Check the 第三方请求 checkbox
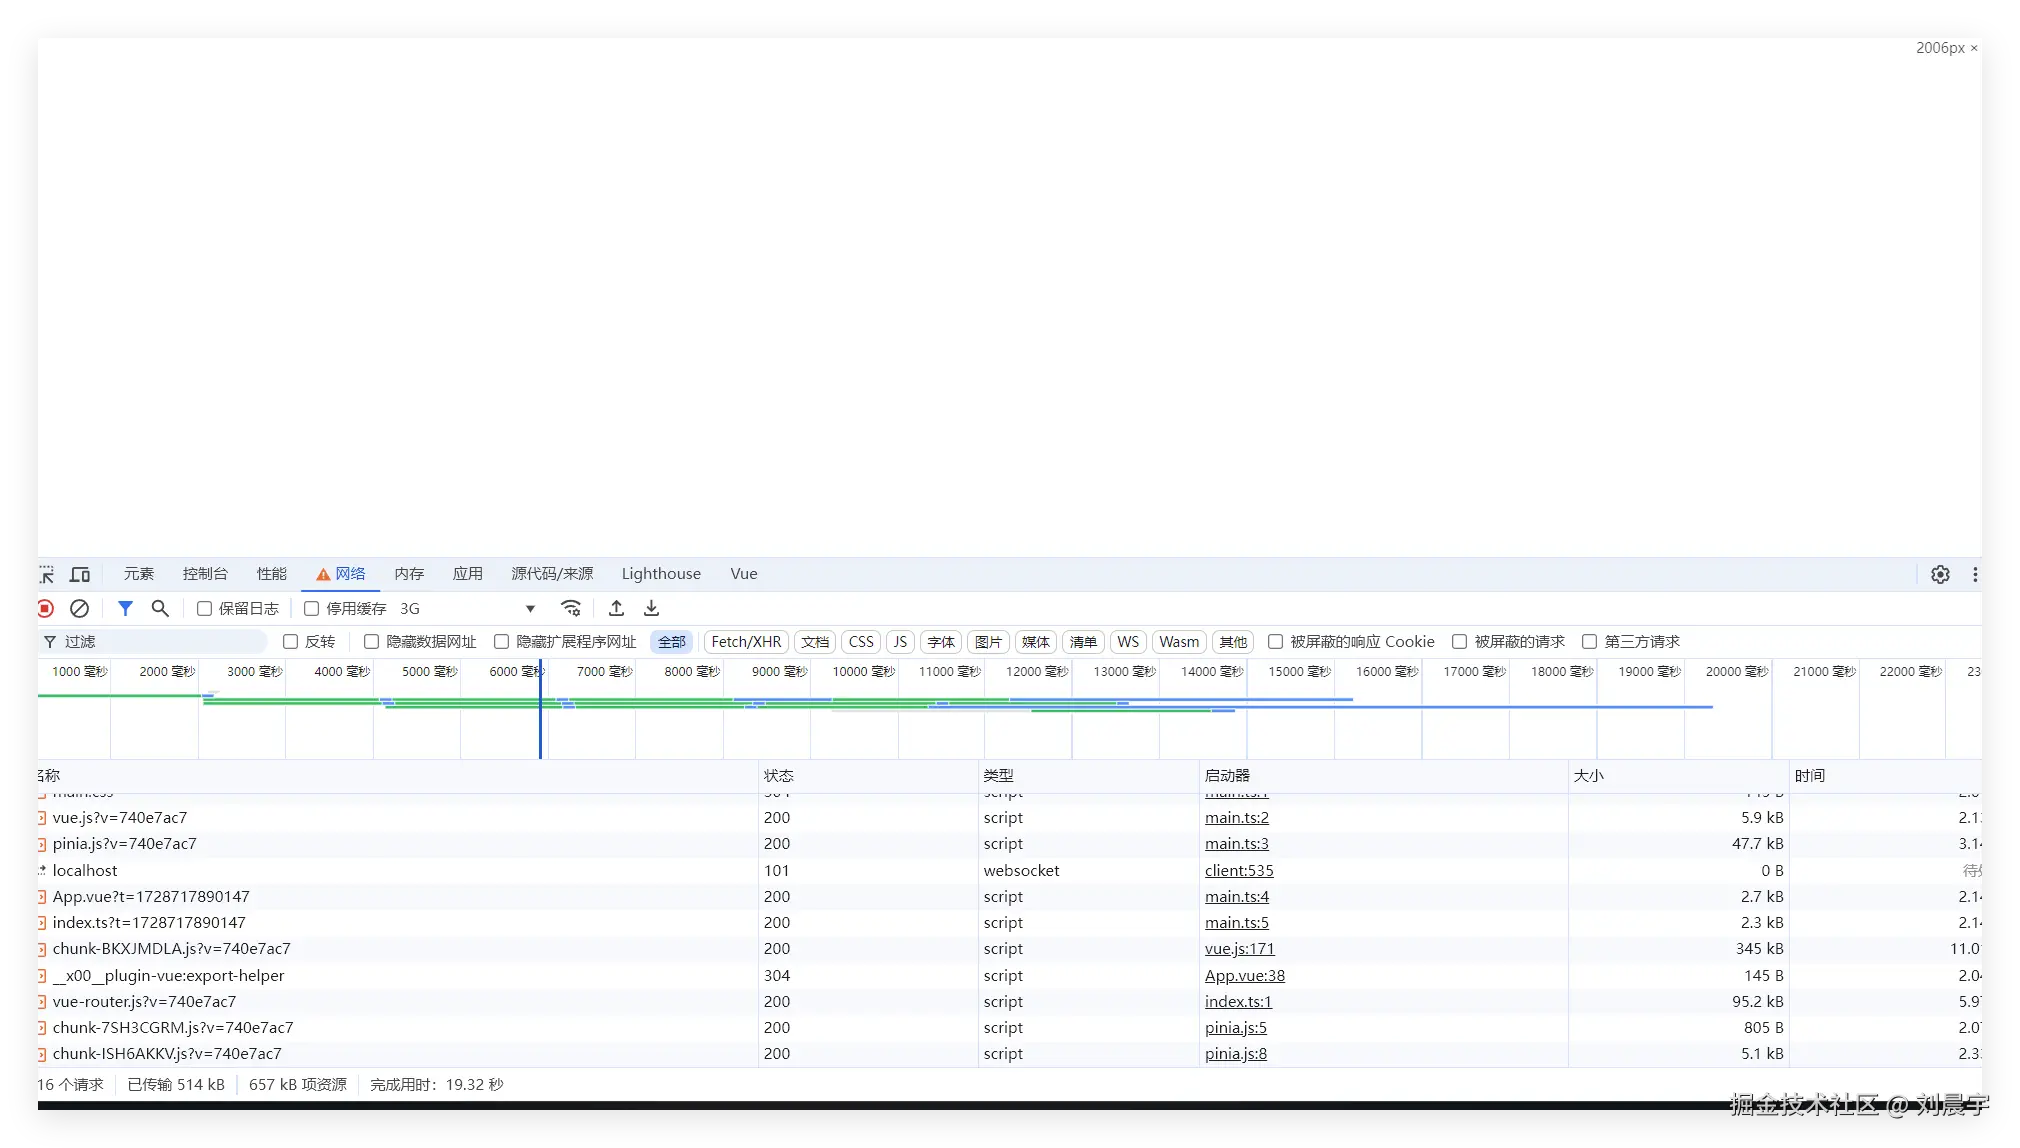This screenshot has height=1148, width=2020. point(1589,642)
